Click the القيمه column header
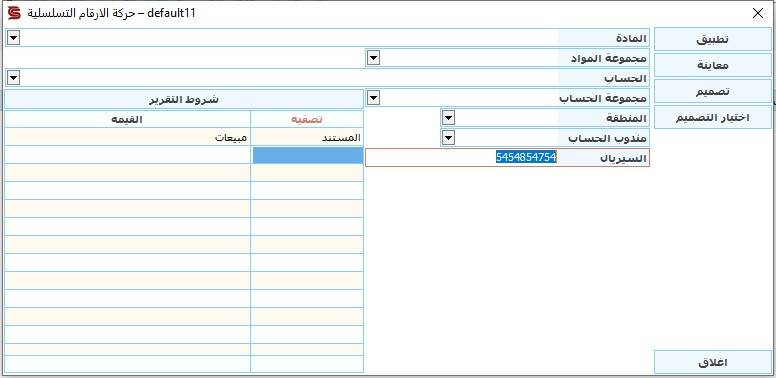The image size is (776, 378). pos(128,119)
